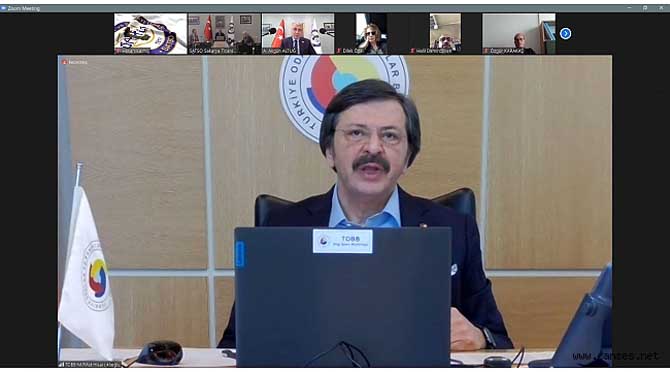Open the fifth participant's video thumbnail
The height and width of the screenshot is (372, 670).
click(445, 34)
